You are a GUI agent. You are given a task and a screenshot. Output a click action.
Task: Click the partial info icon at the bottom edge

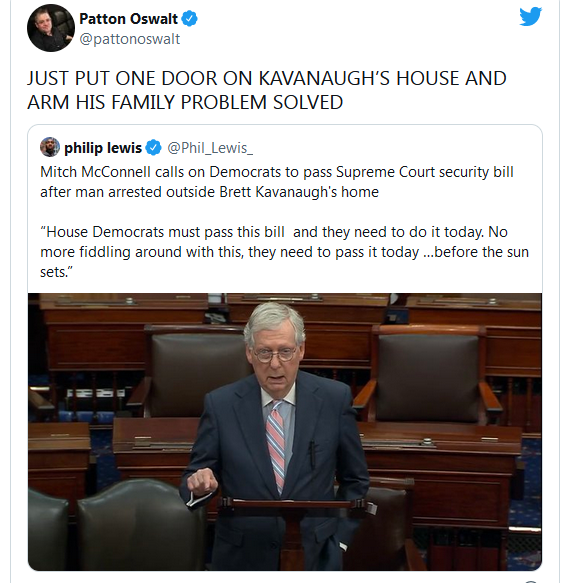[x=531, y=582]
